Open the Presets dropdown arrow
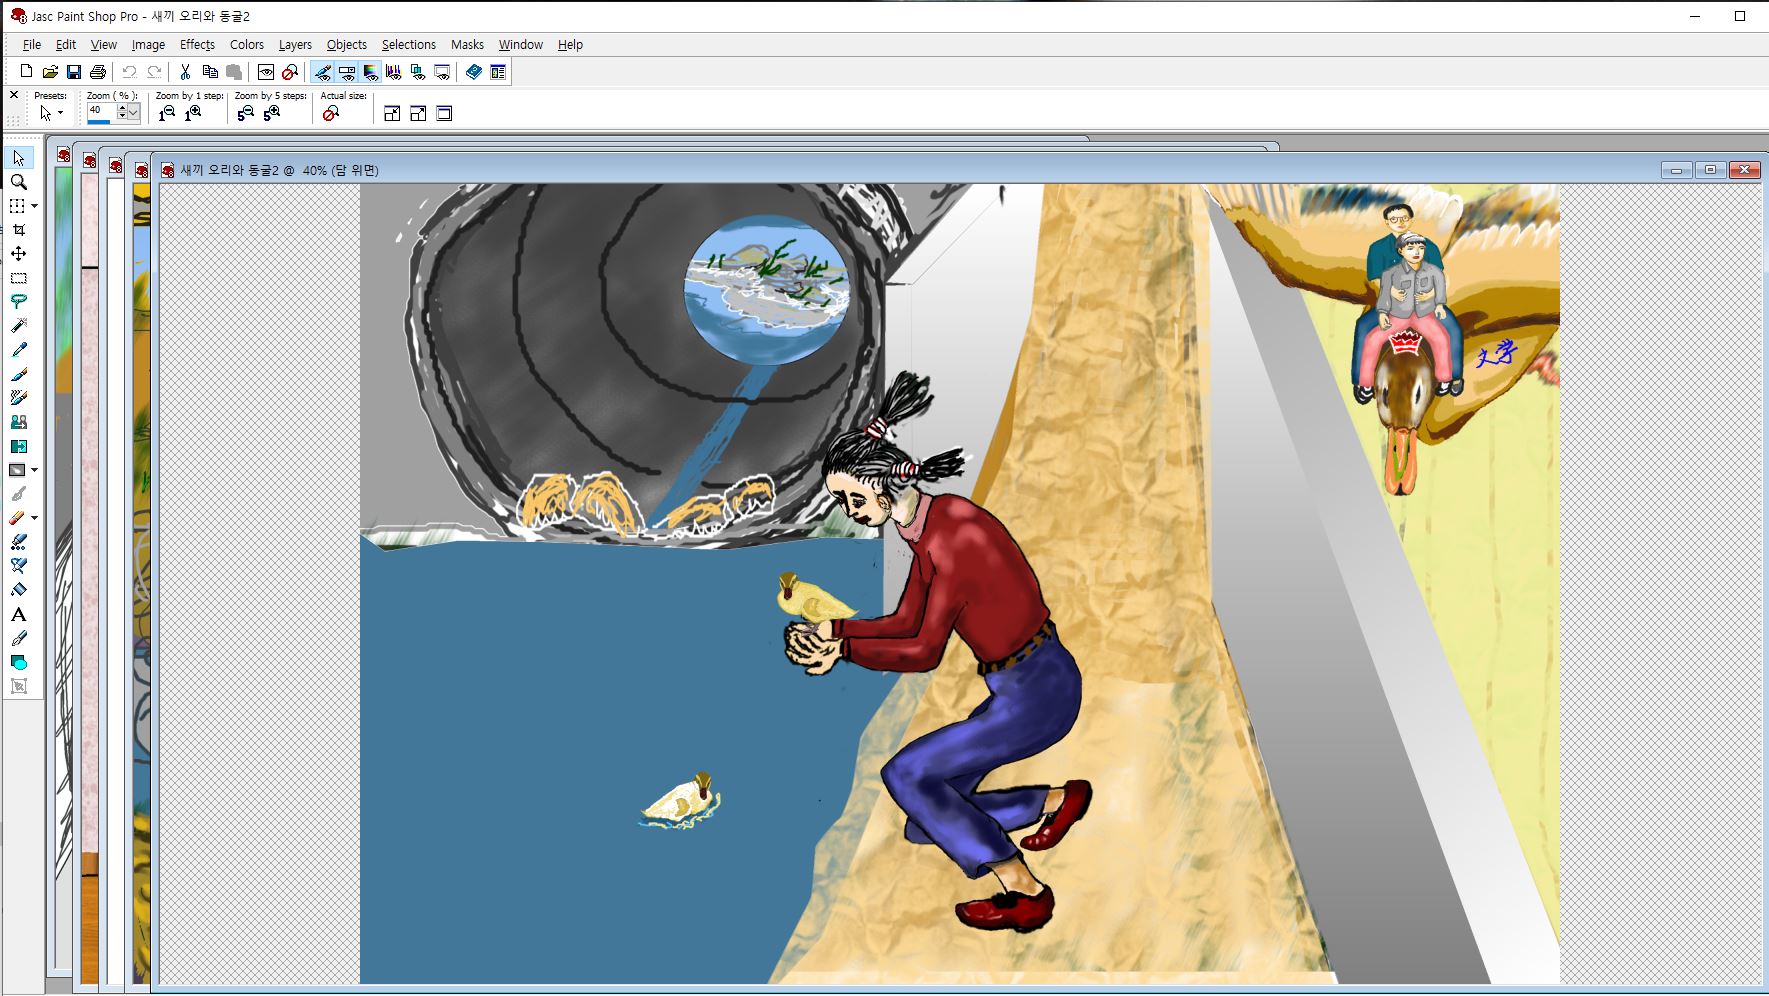The height and width of the screenshot is (996, 1769). point(60,114)
